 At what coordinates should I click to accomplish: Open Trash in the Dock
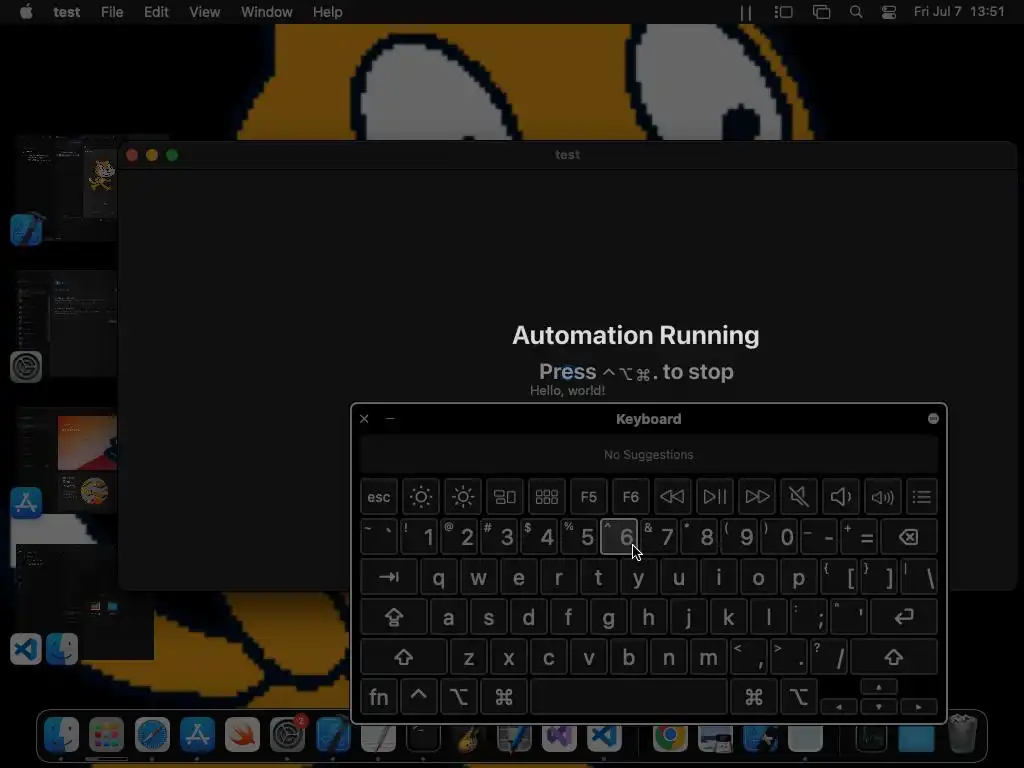coord(963,735)
